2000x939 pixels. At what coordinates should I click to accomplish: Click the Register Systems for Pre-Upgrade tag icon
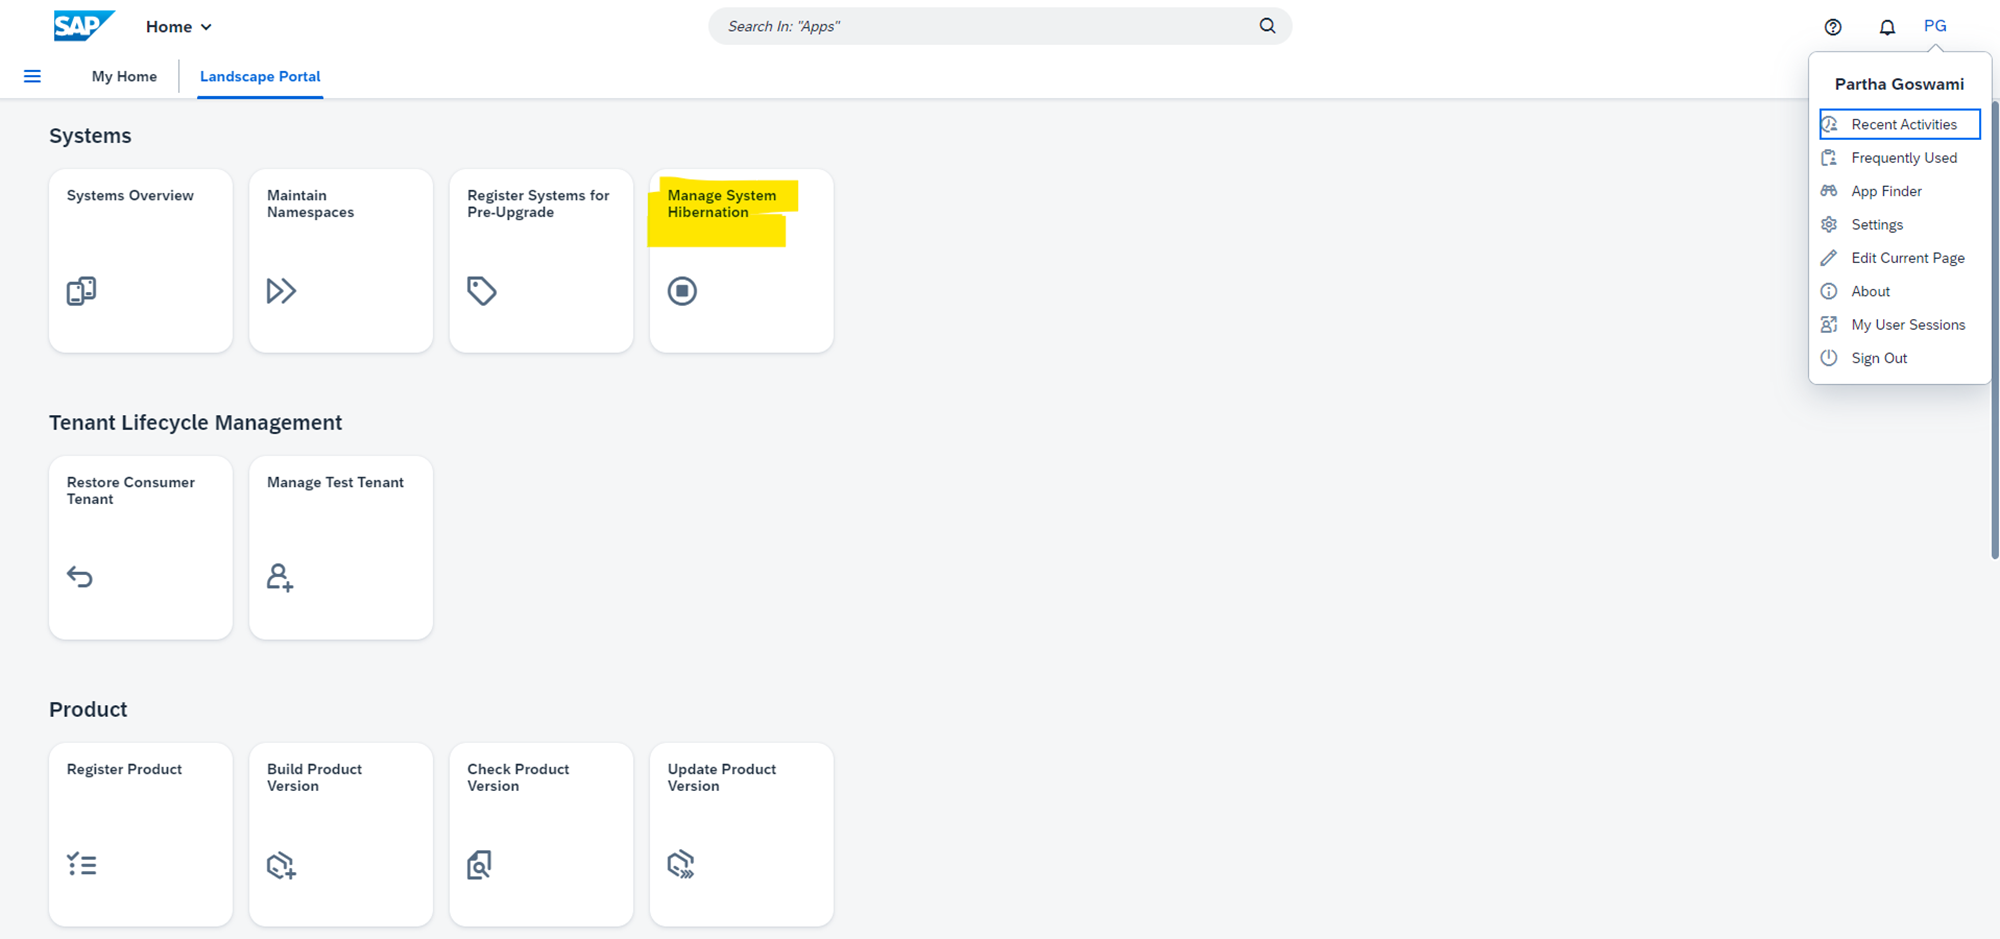(481, 291)
